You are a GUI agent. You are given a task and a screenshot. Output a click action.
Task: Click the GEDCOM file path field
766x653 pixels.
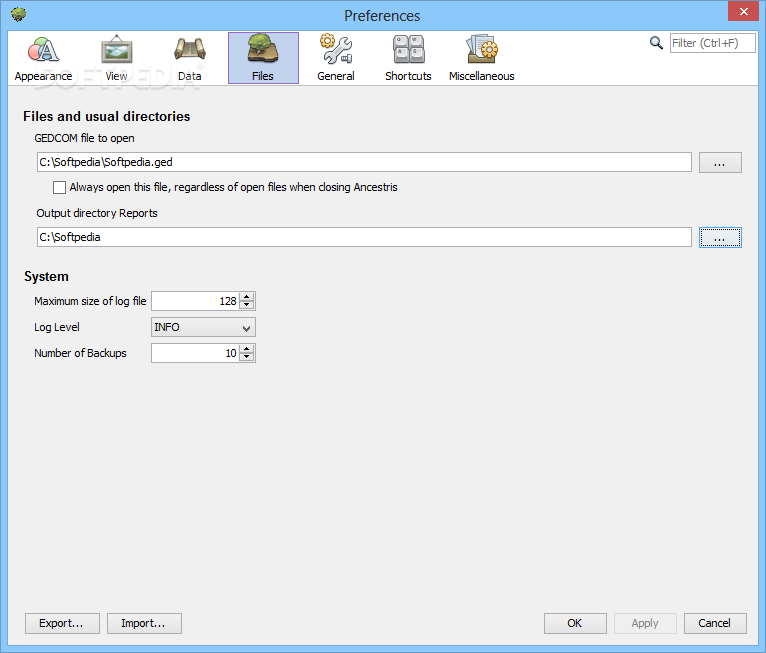coord(364,162)
